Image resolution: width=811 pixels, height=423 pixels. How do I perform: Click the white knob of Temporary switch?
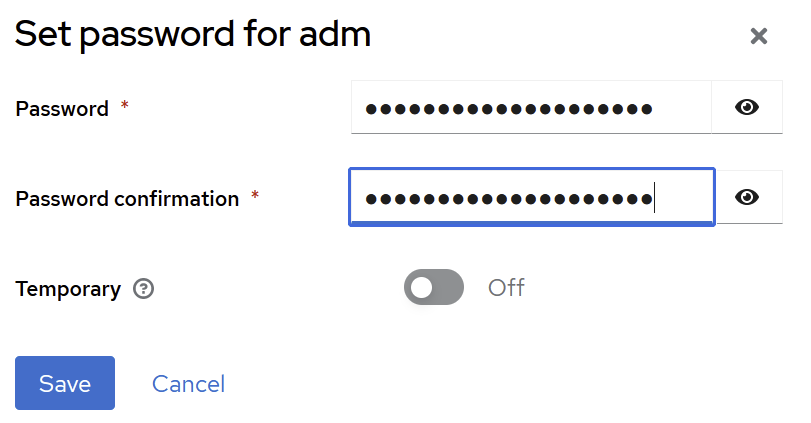(421, 288)
